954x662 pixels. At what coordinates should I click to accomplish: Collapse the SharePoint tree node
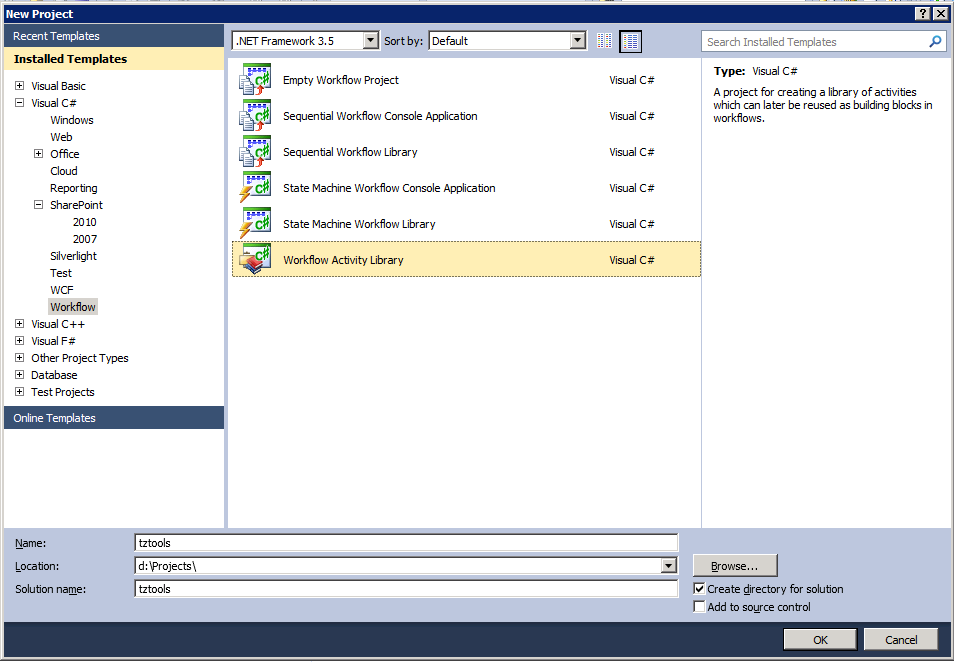[x=38, y=205]
